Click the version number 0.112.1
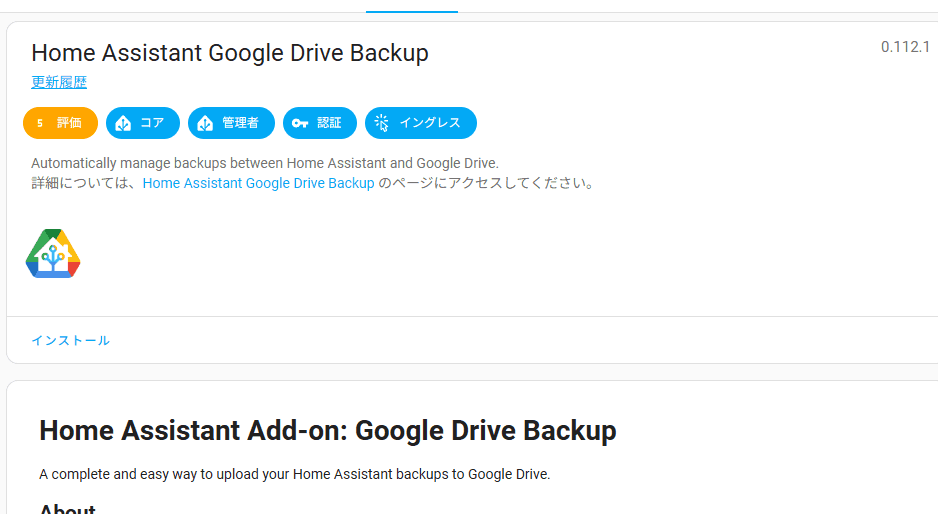This screenshot has width=938, height=514. click(905, 47)
